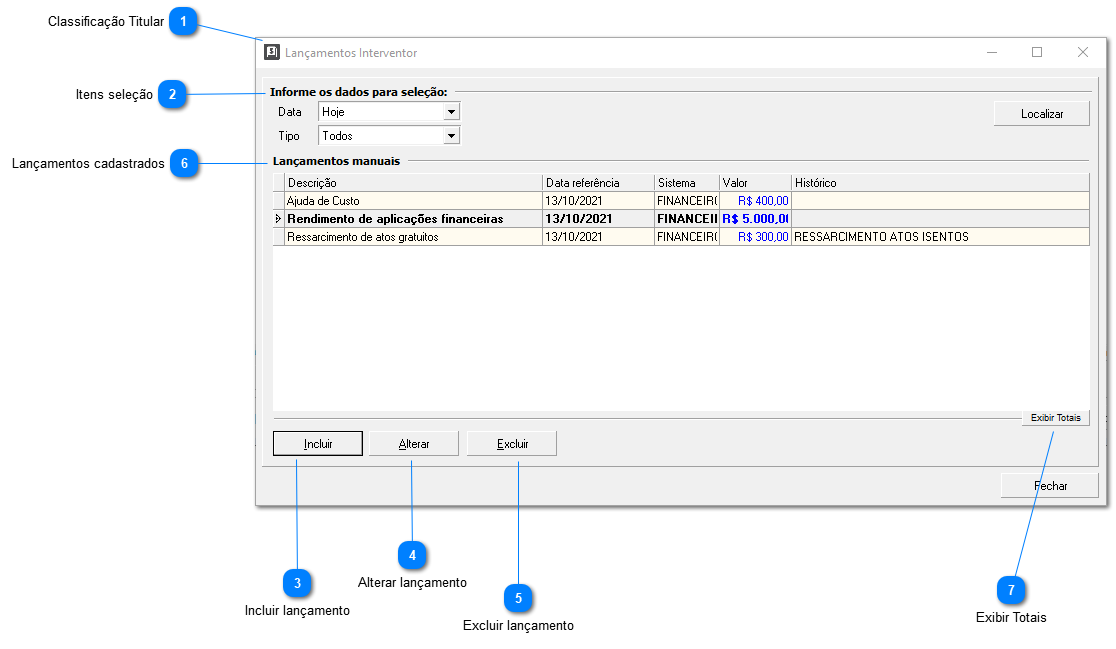This screenshot has height=649, width=1116.
Task: Open the Data dropdown arrow
Action: pos(451,112)
